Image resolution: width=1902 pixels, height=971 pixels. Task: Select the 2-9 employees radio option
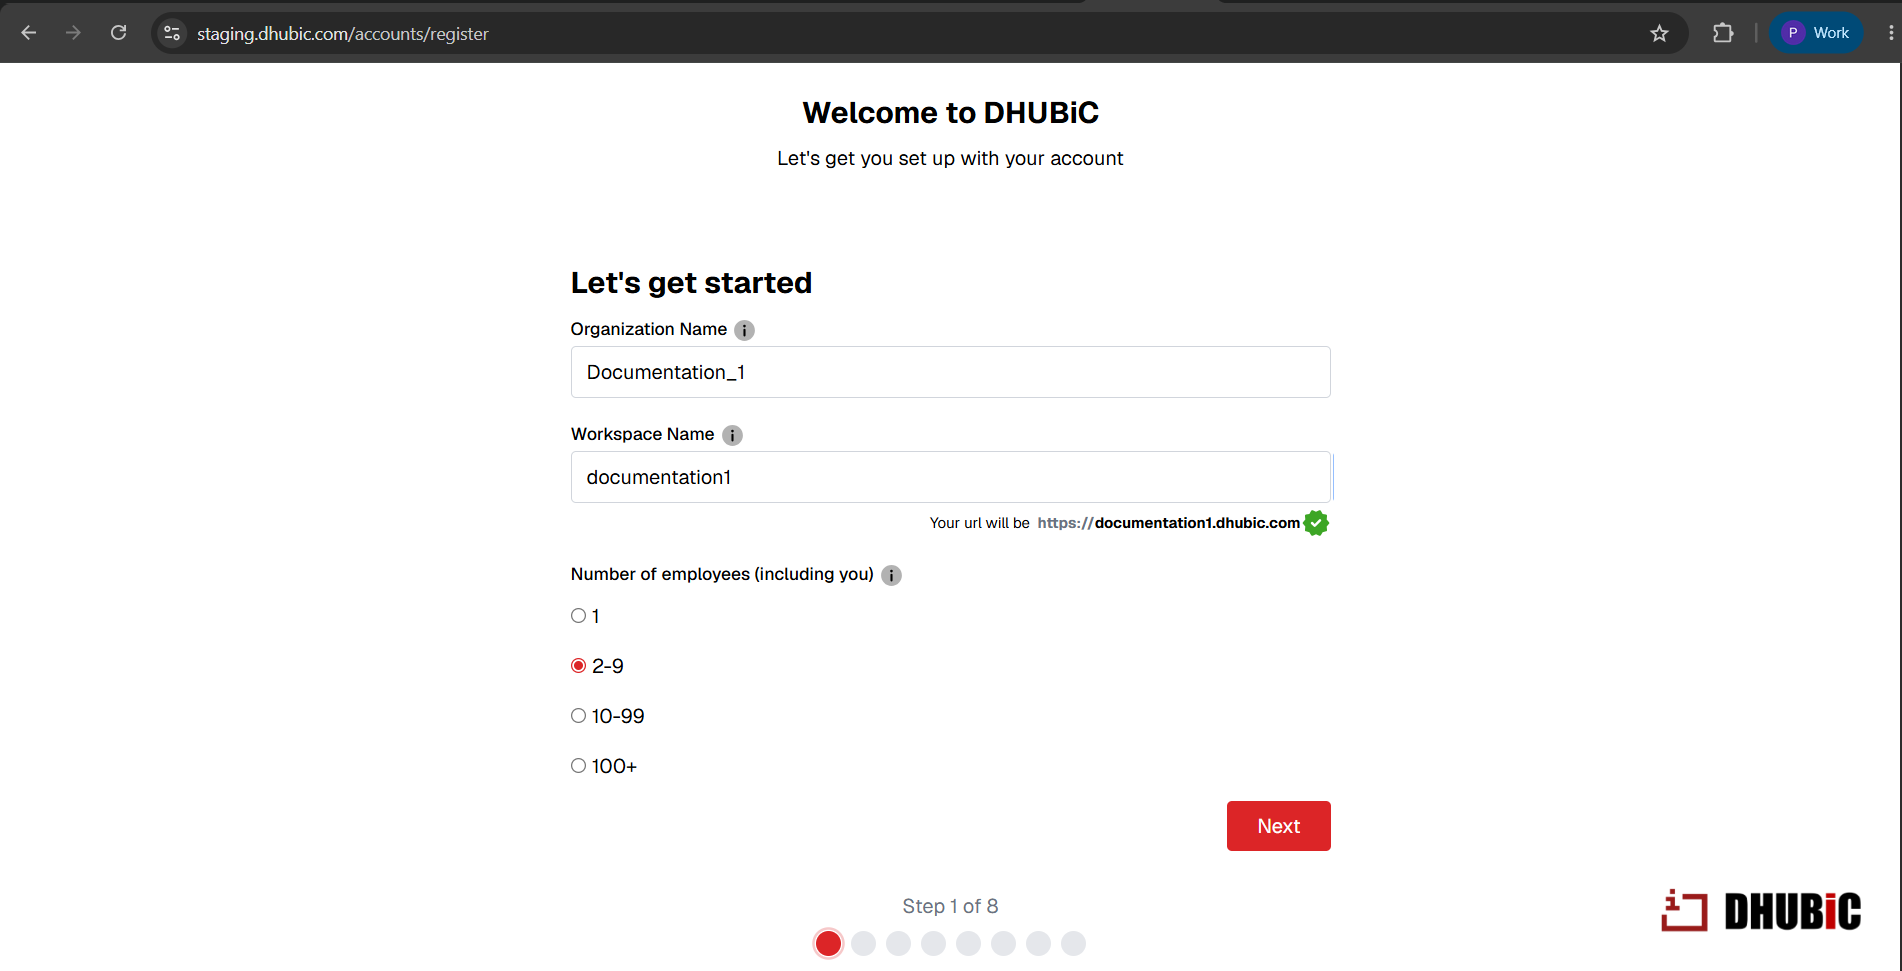(578, 666)
